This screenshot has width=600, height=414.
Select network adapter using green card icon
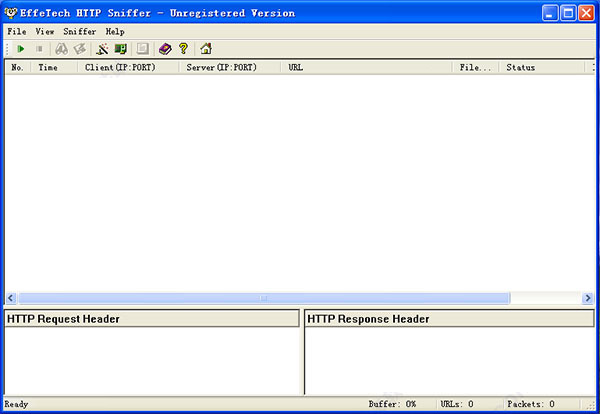[121, 49]
